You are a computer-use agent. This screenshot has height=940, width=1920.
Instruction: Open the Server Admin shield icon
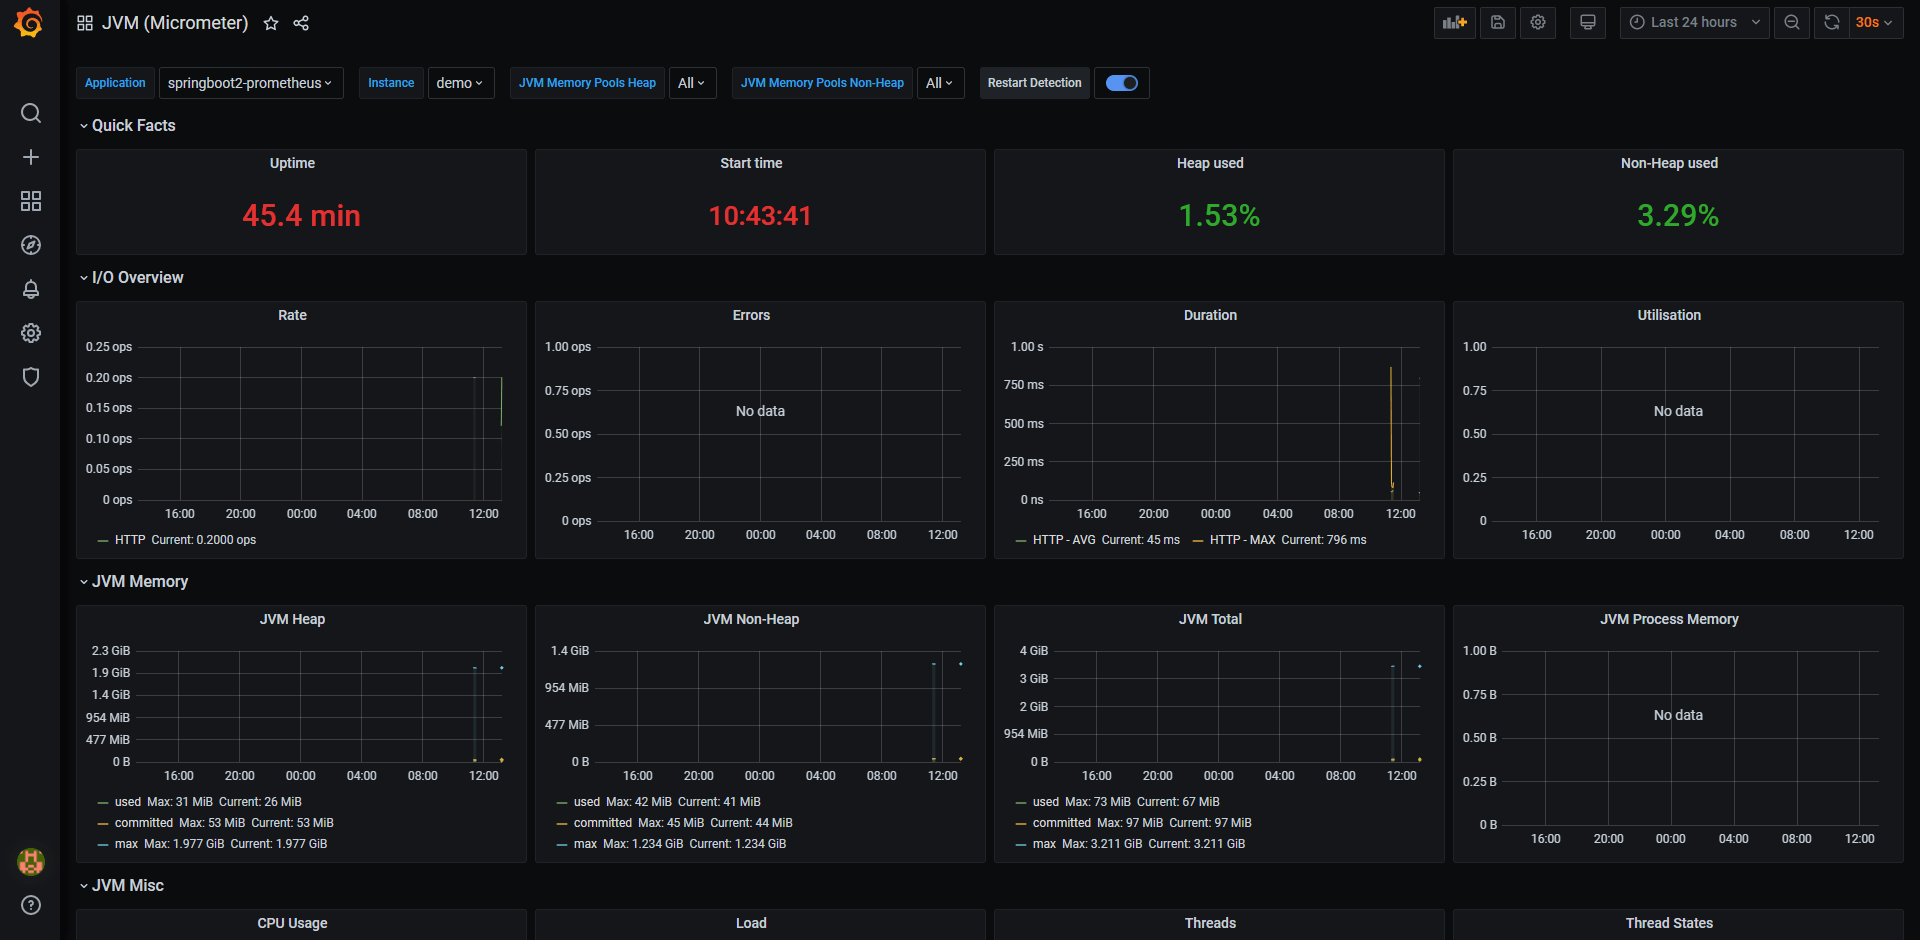pyautogui.click(x=31, y=377)
